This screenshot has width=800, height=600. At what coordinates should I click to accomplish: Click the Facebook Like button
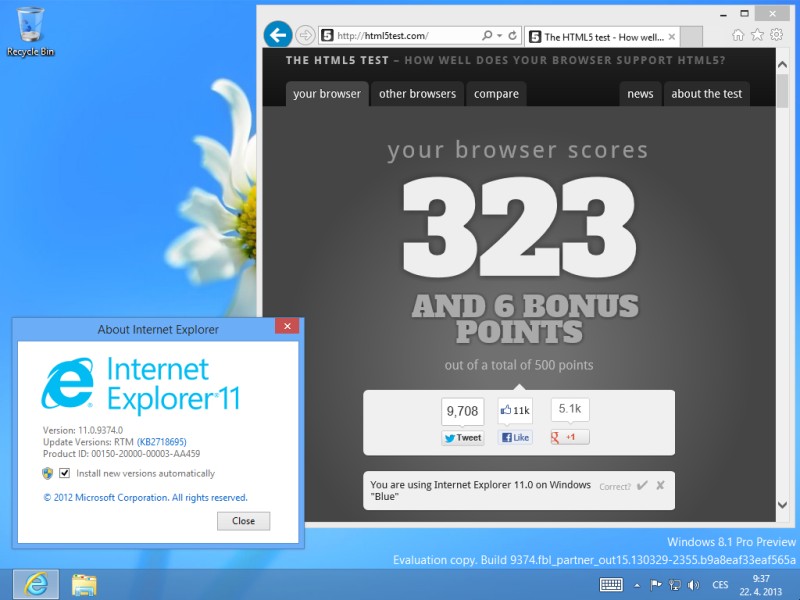click(x=515, y=437)
